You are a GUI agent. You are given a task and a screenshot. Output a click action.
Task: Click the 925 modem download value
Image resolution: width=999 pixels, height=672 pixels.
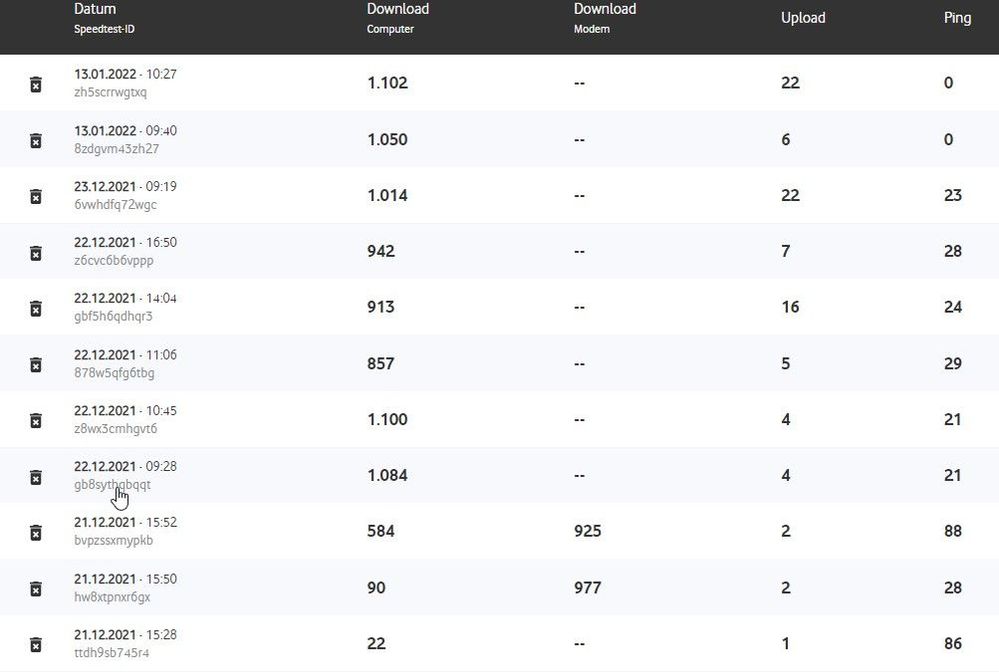click(588, 531)
